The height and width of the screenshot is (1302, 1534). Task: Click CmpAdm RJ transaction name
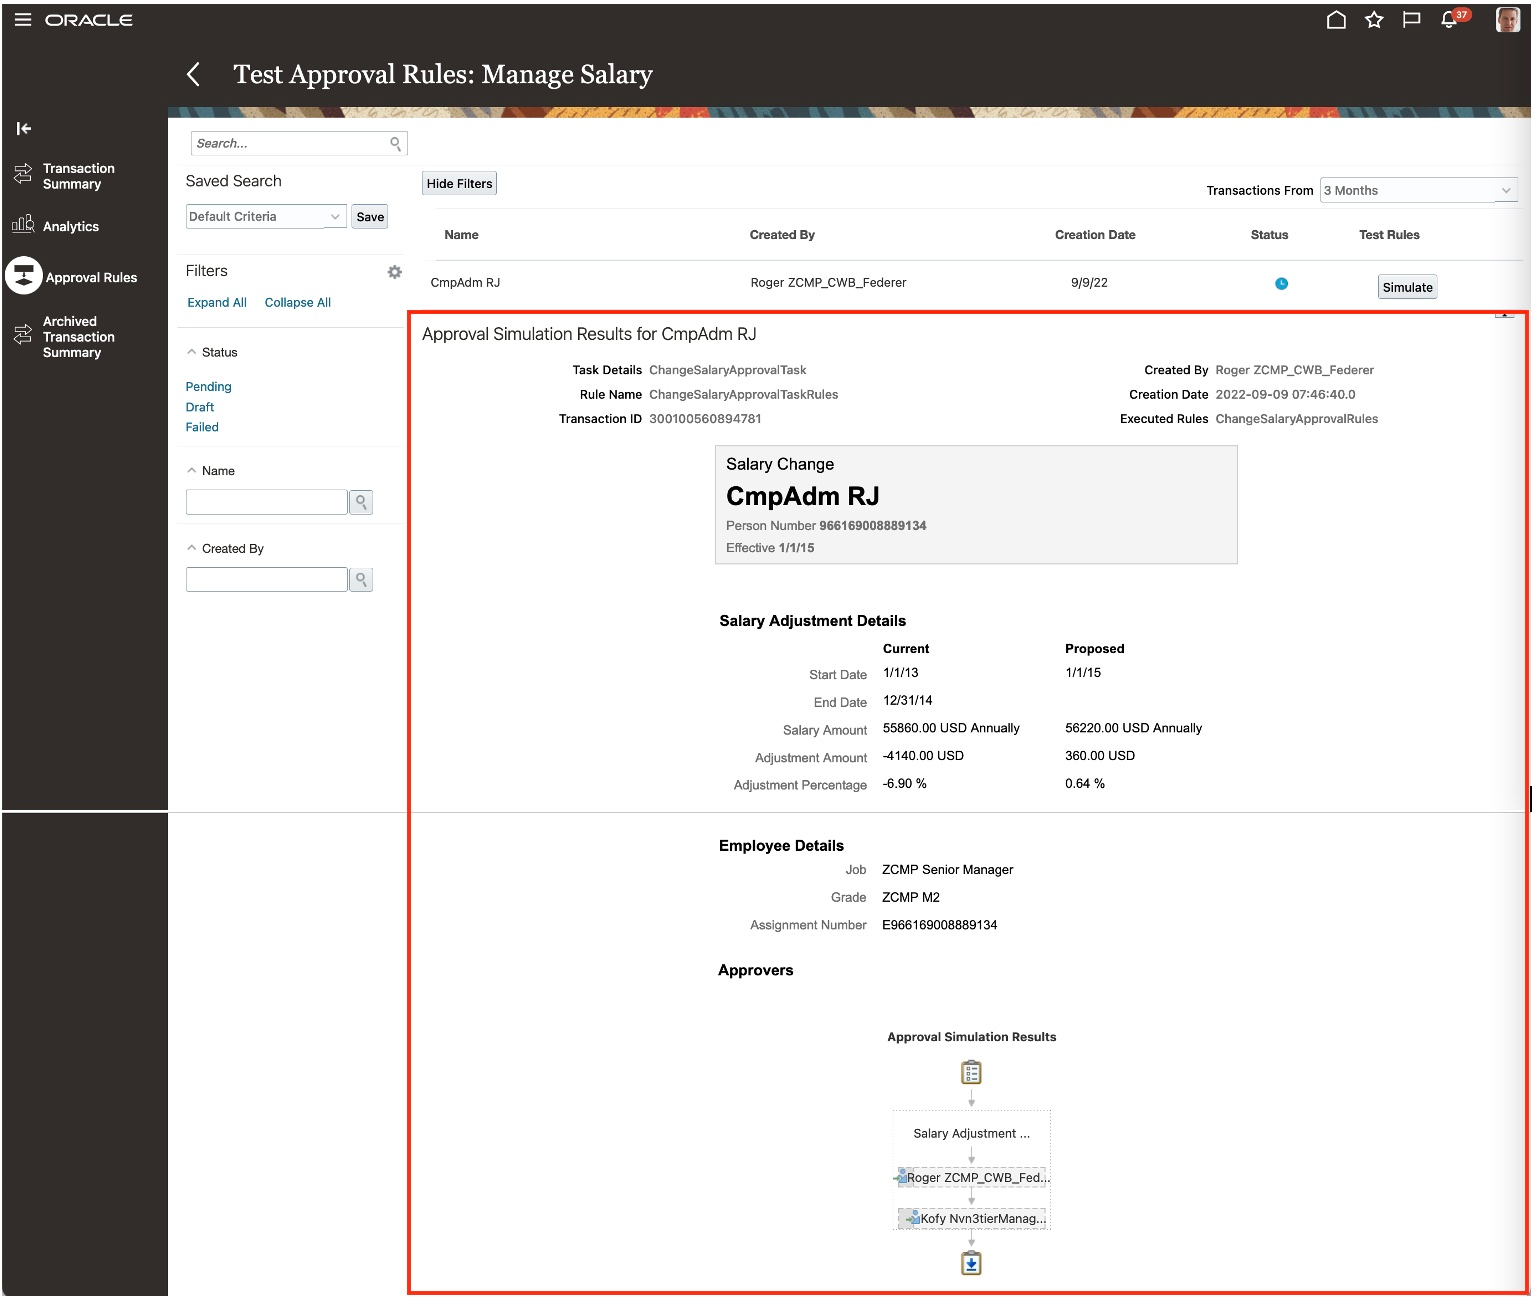tap(465, 283)
